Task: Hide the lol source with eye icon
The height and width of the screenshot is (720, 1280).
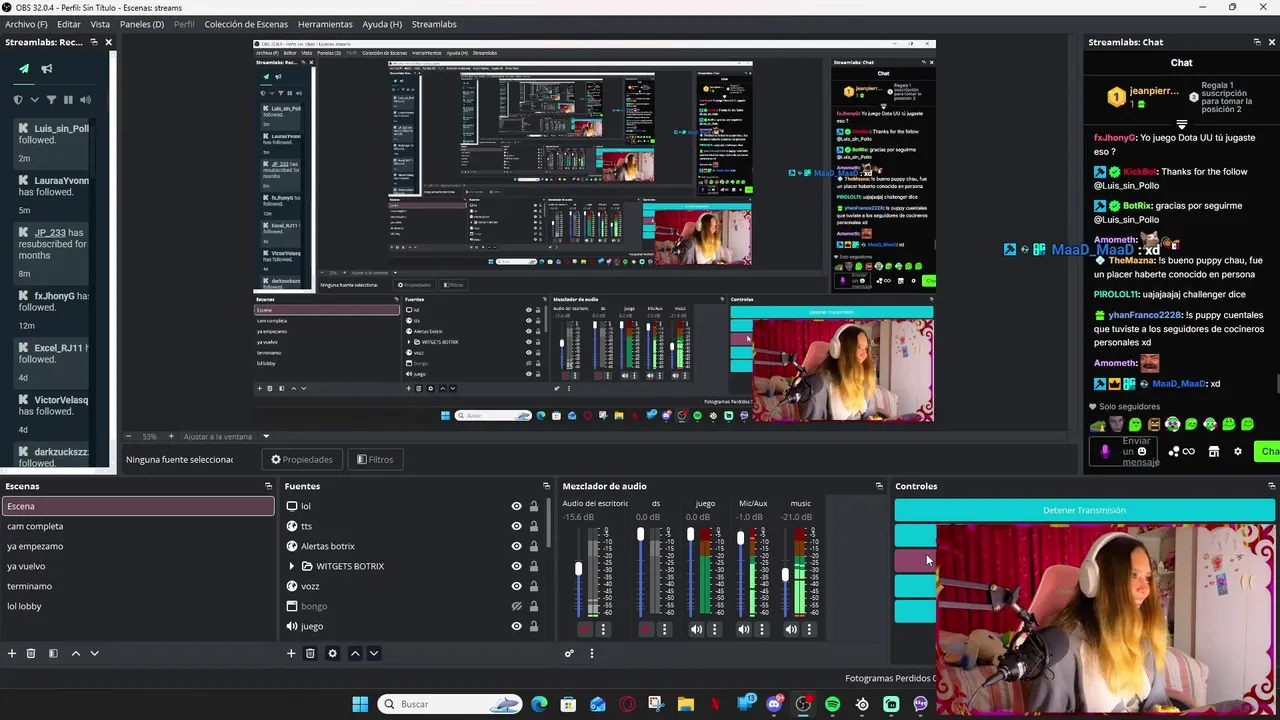Action: click(516, 506)
